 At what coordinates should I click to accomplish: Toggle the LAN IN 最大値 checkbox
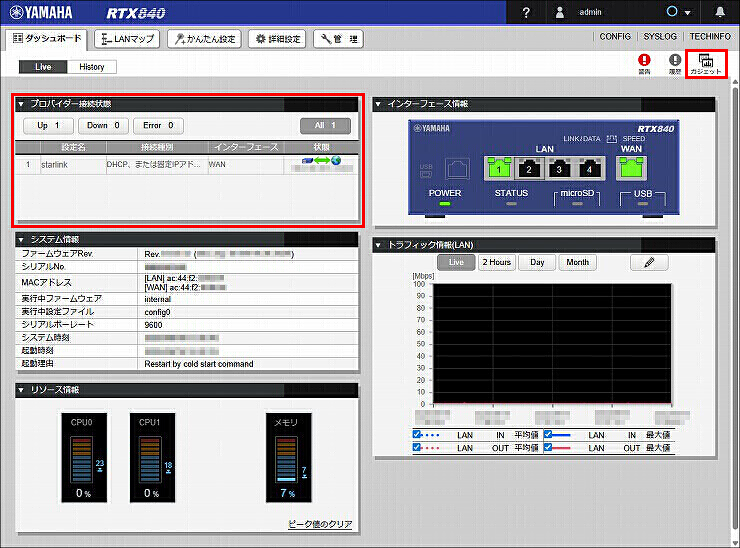[x=549, y=435]
